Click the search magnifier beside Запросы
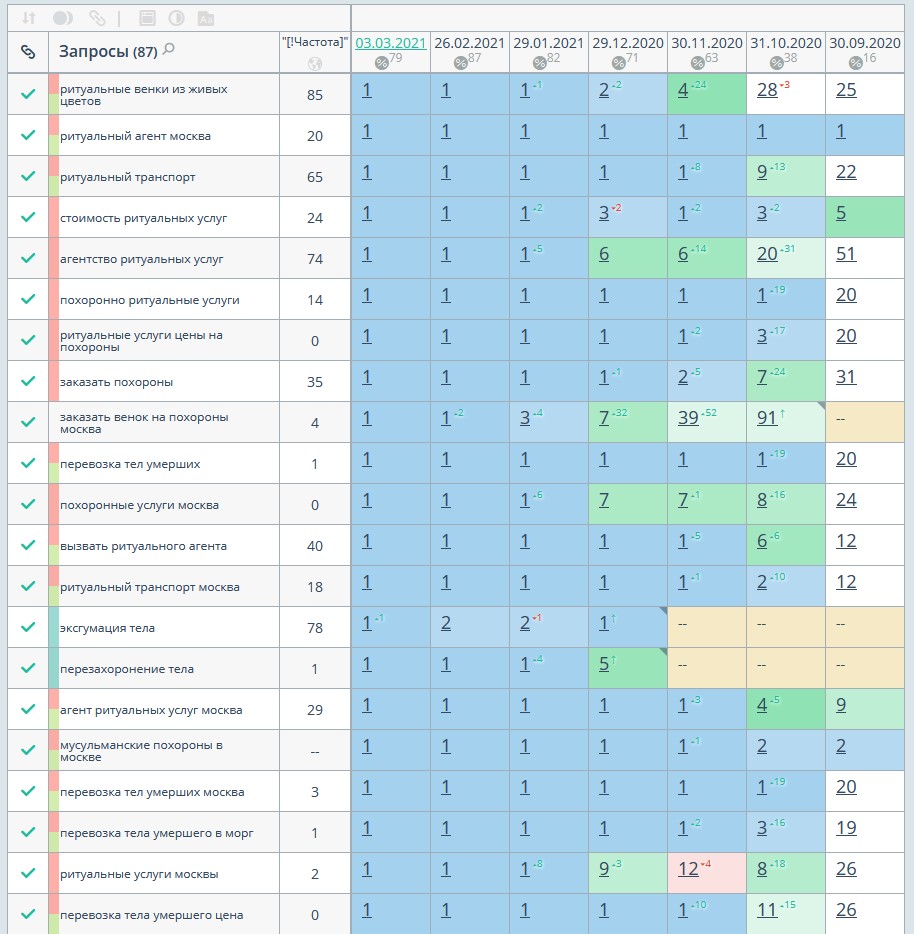This screenshot has height=934, width=914. point(169,49)
